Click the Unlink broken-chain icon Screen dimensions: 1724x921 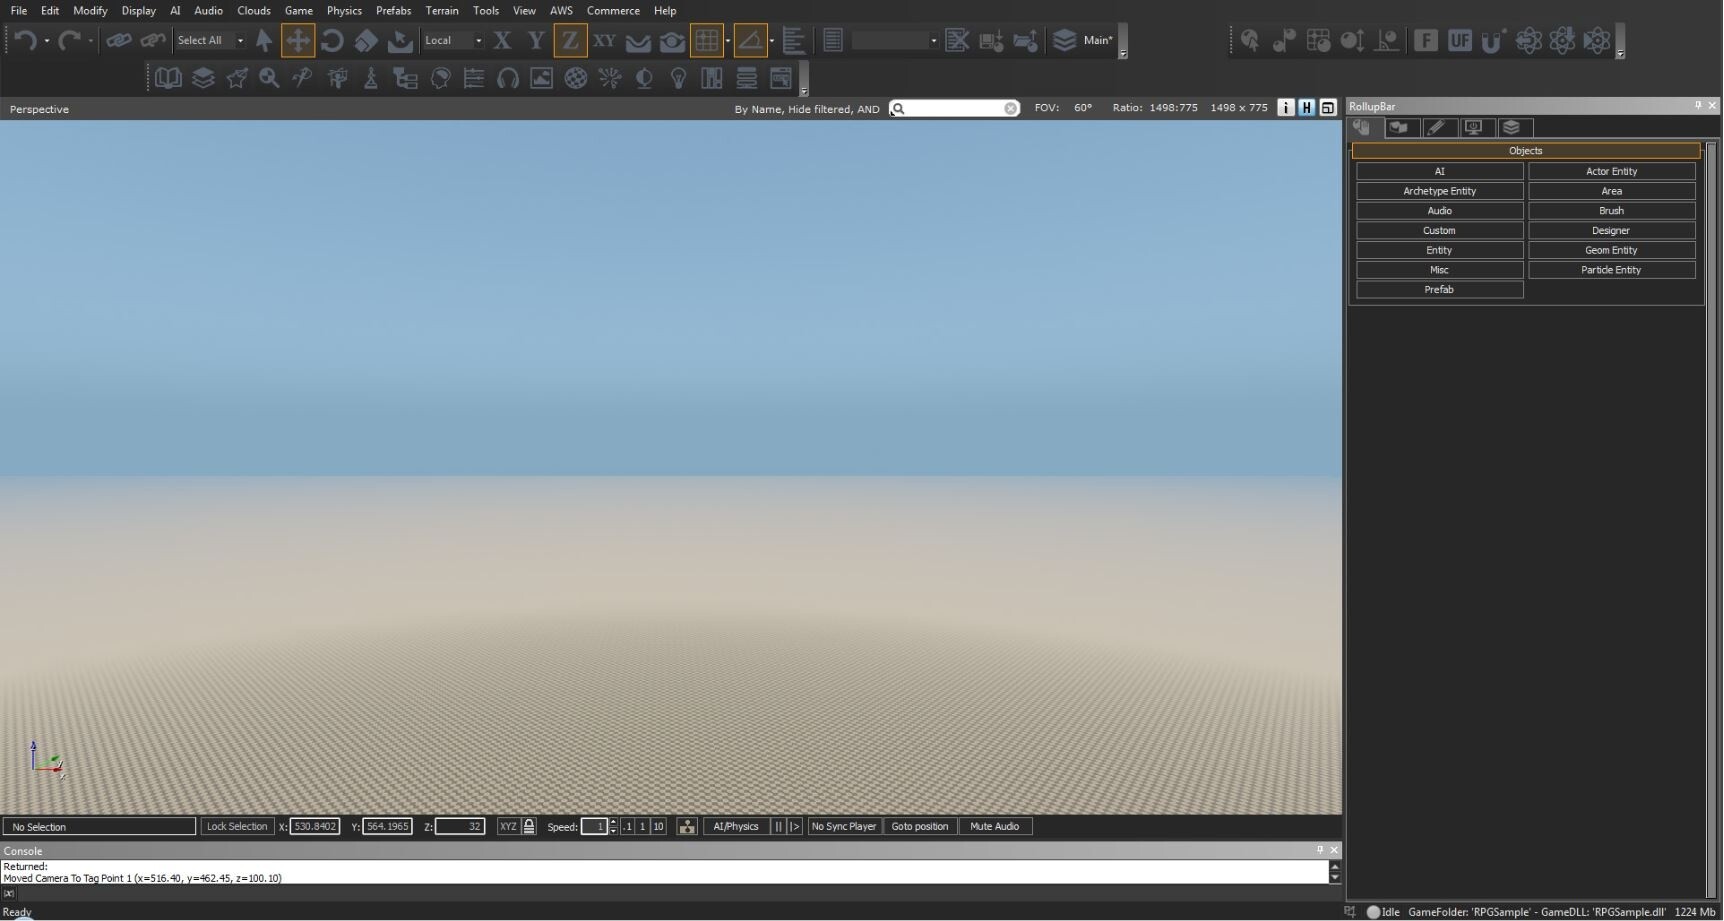coord(153,40)
